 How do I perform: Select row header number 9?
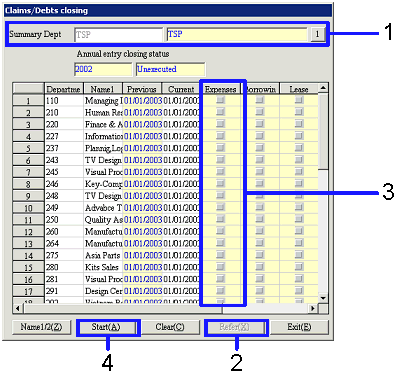tap(28, 196)
